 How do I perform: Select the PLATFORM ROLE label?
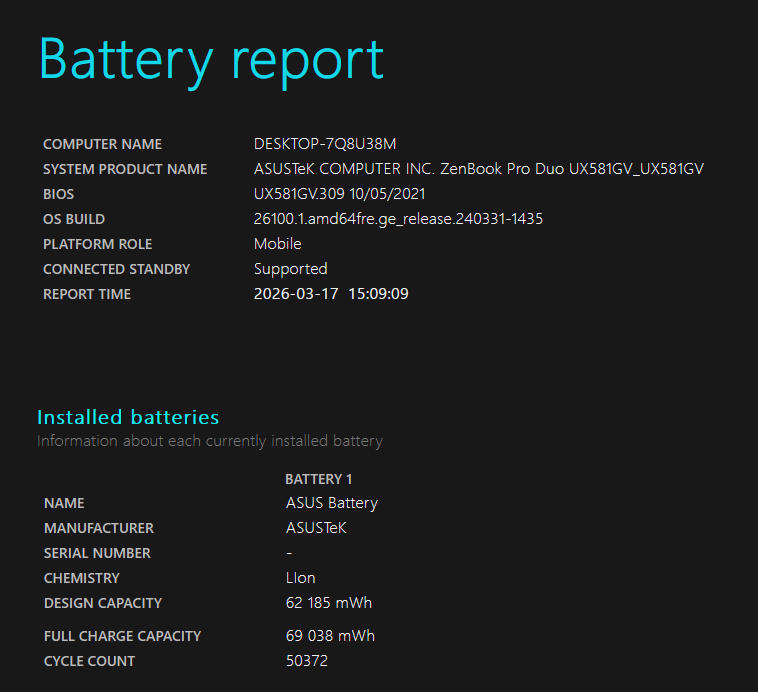[98, 244]
